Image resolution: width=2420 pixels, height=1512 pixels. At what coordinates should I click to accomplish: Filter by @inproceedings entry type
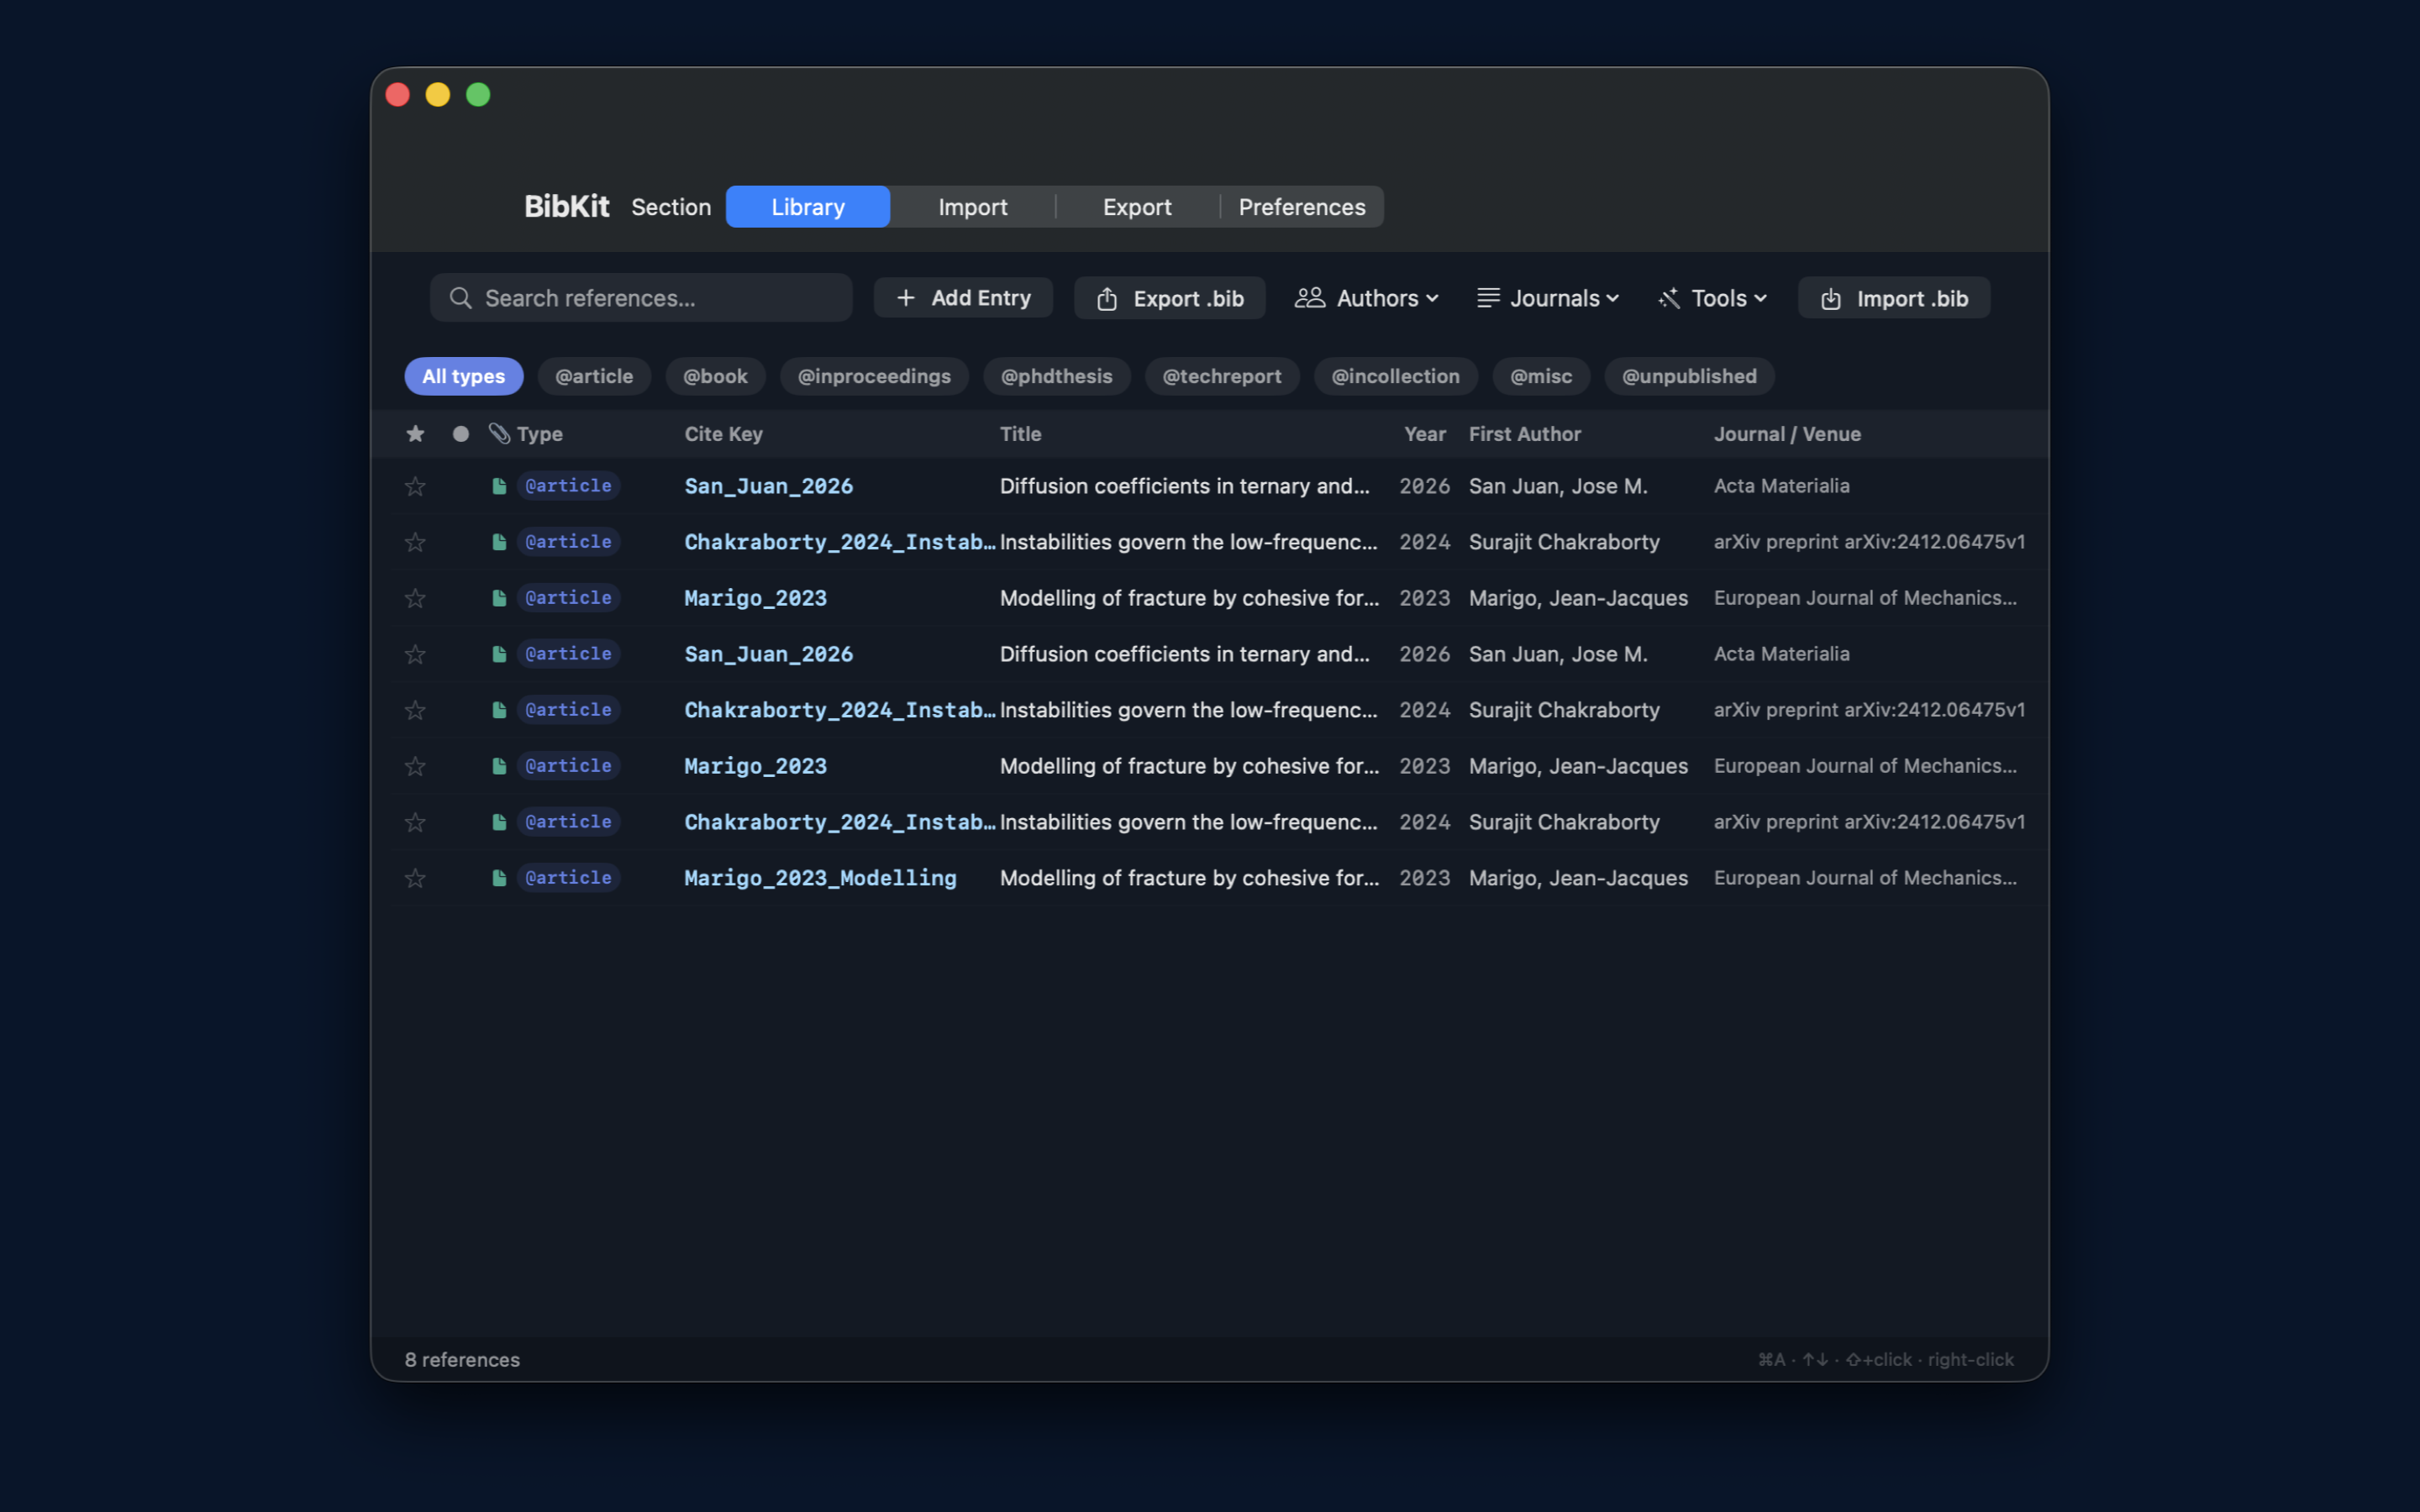coord(874,376)
